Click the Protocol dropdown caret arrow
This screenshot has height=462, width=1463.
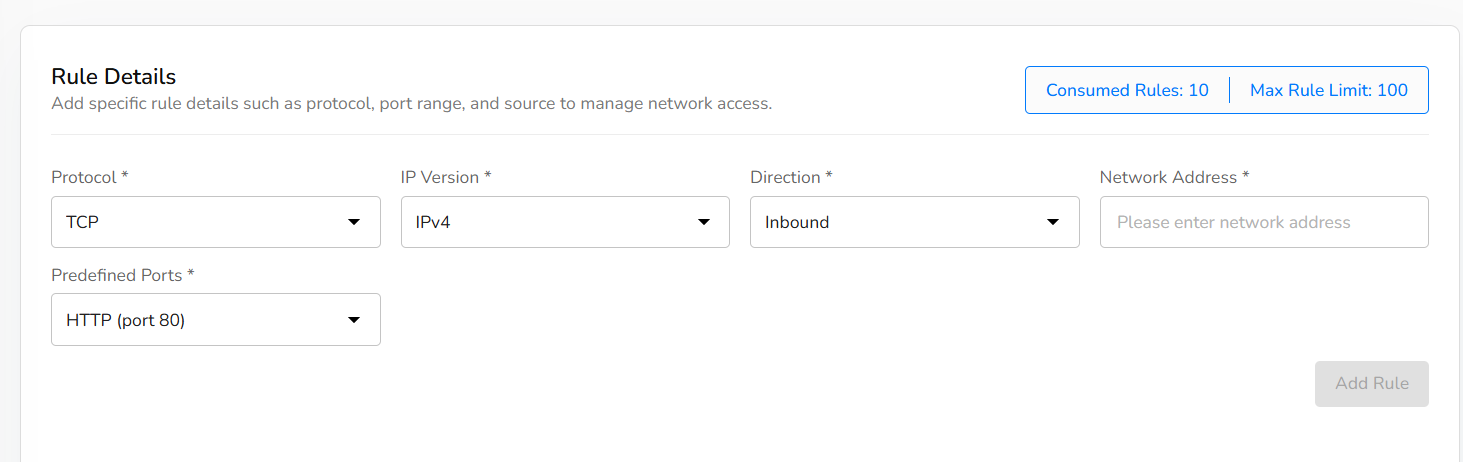[x=354, y=222]
